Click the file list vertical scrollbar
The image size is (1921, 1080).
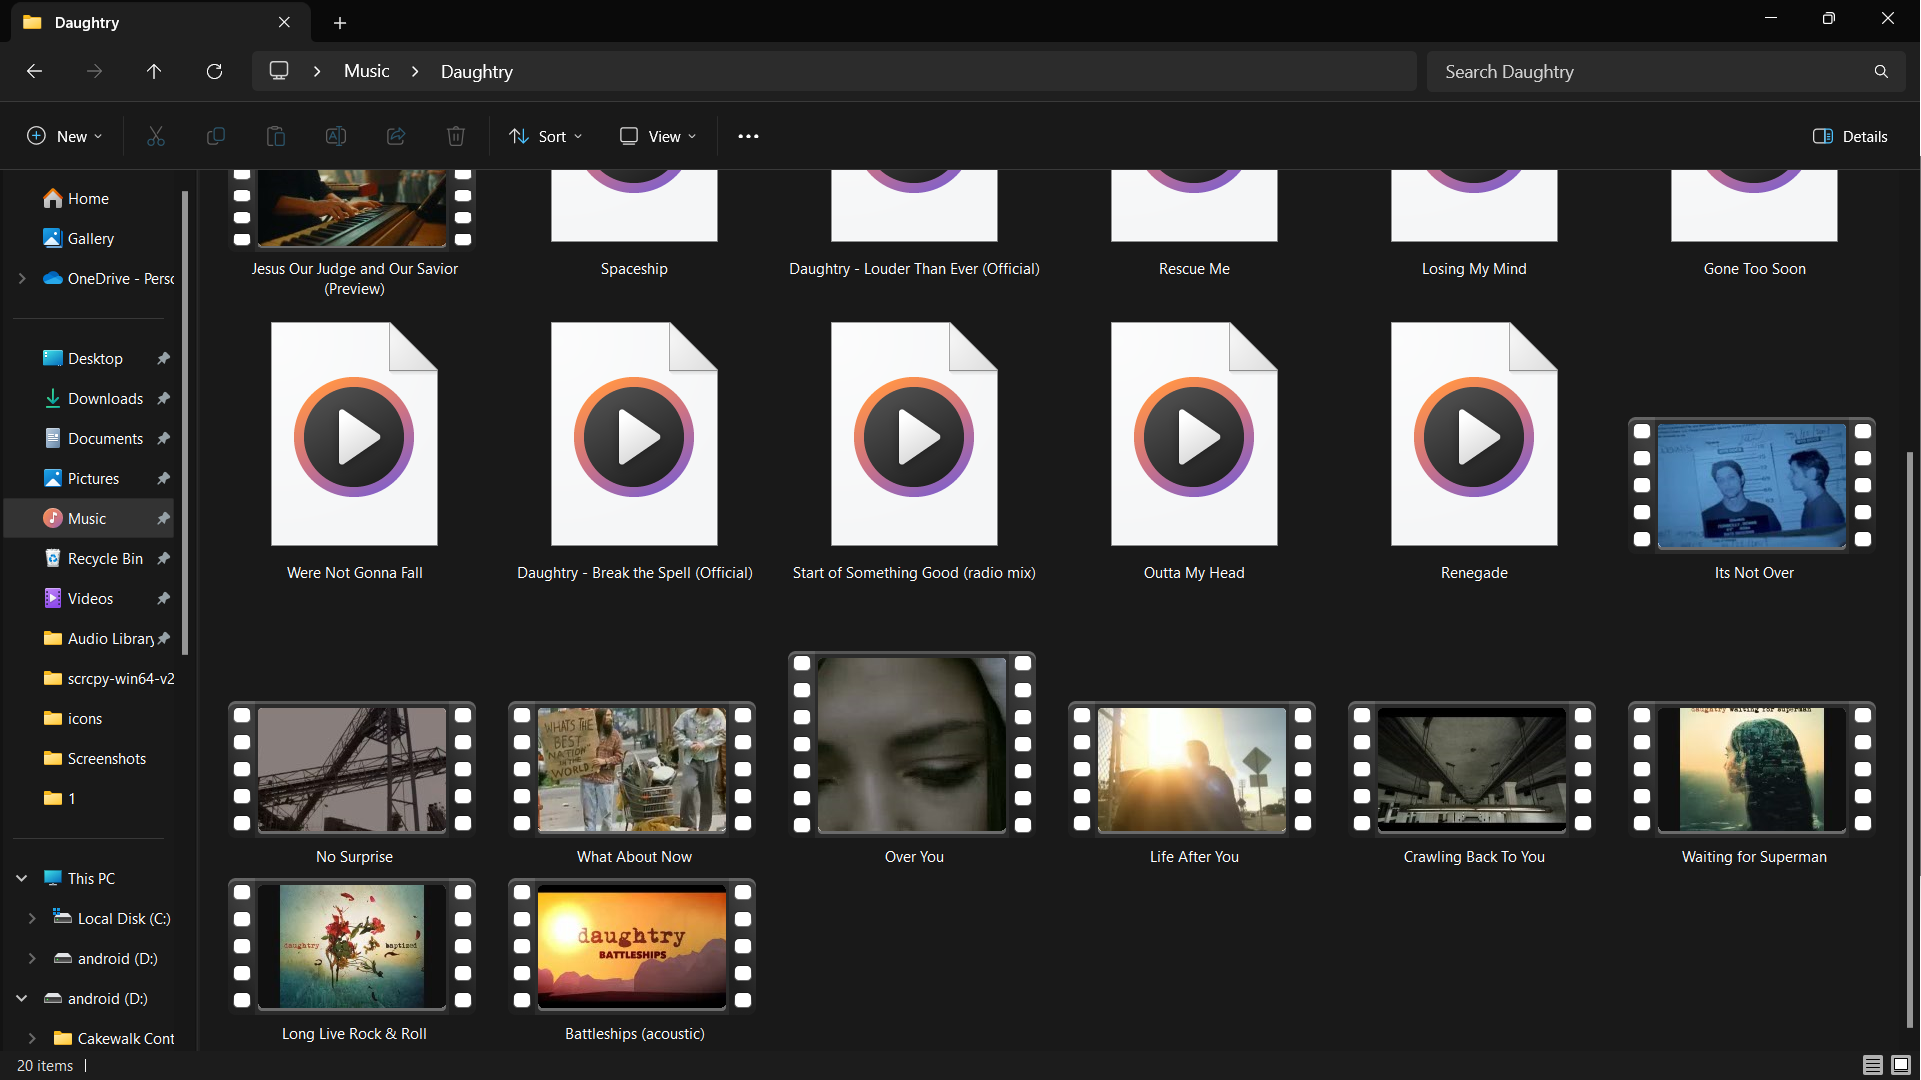click(1910, 740)
